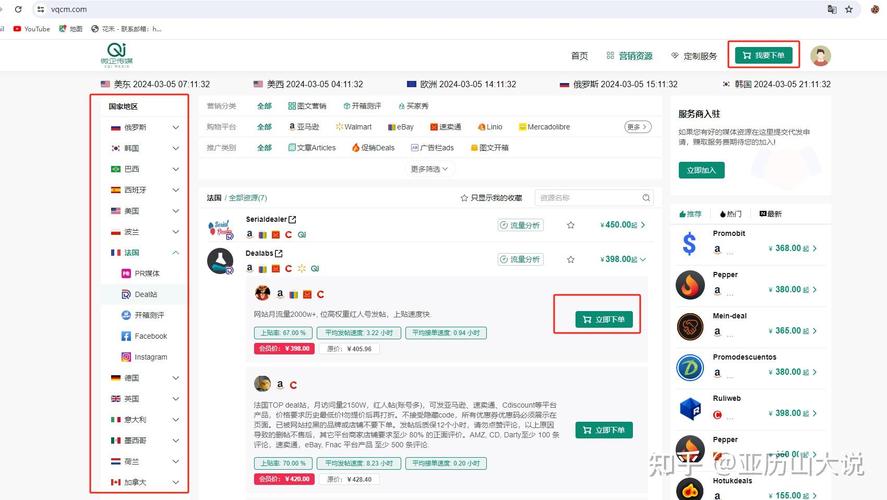Select Deal站 under 法国
887x500 pixels.
tap(140, 294)
